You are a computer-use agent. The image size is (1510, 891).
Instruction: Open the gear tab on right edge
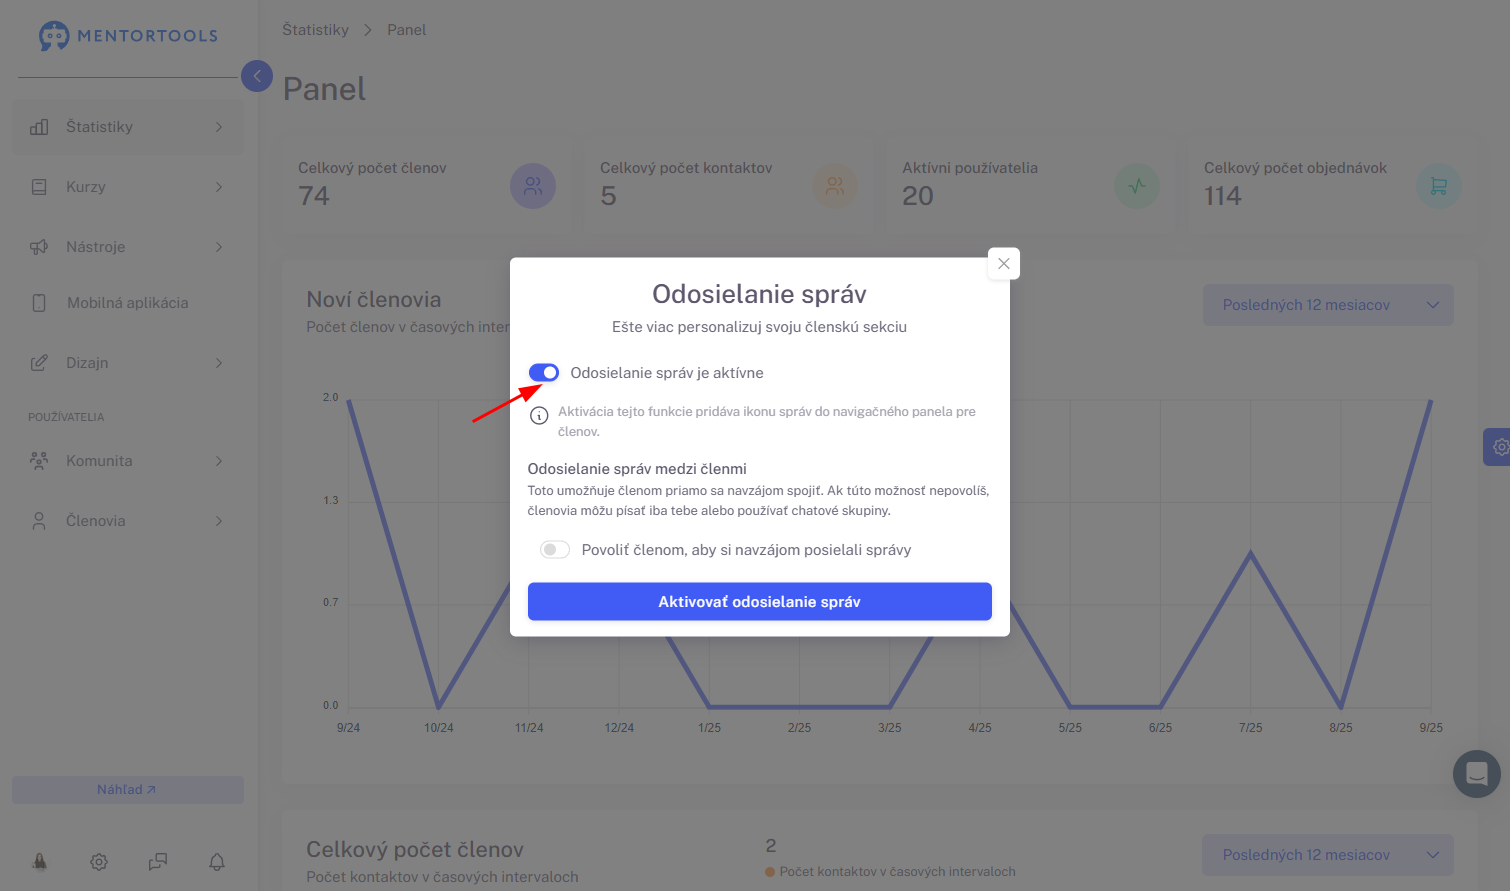(1497, 447)
